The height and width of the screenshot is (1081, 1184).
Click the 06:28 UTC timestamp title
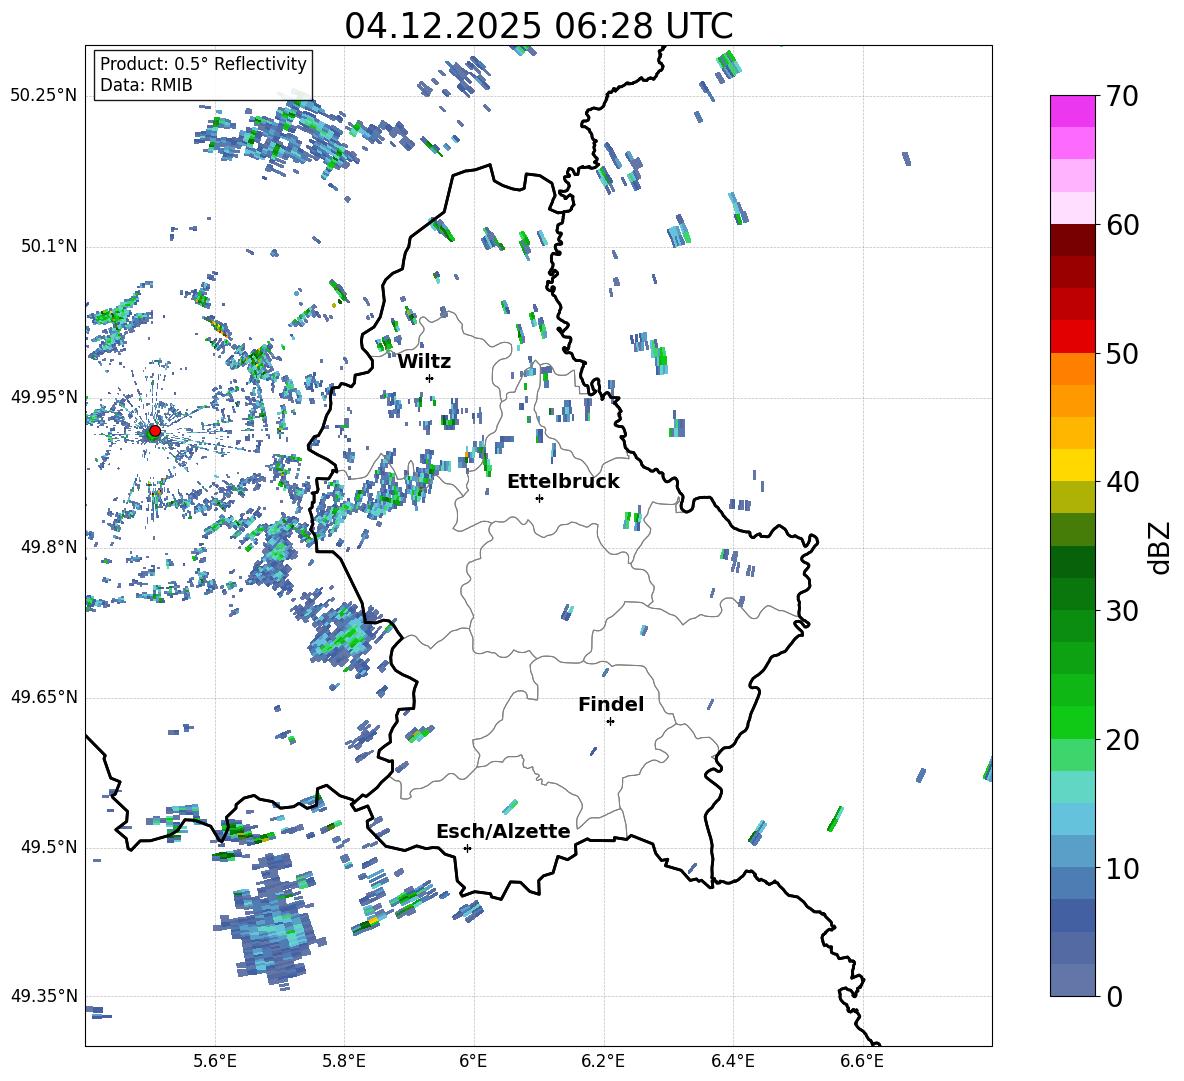[x=538, y=26]
